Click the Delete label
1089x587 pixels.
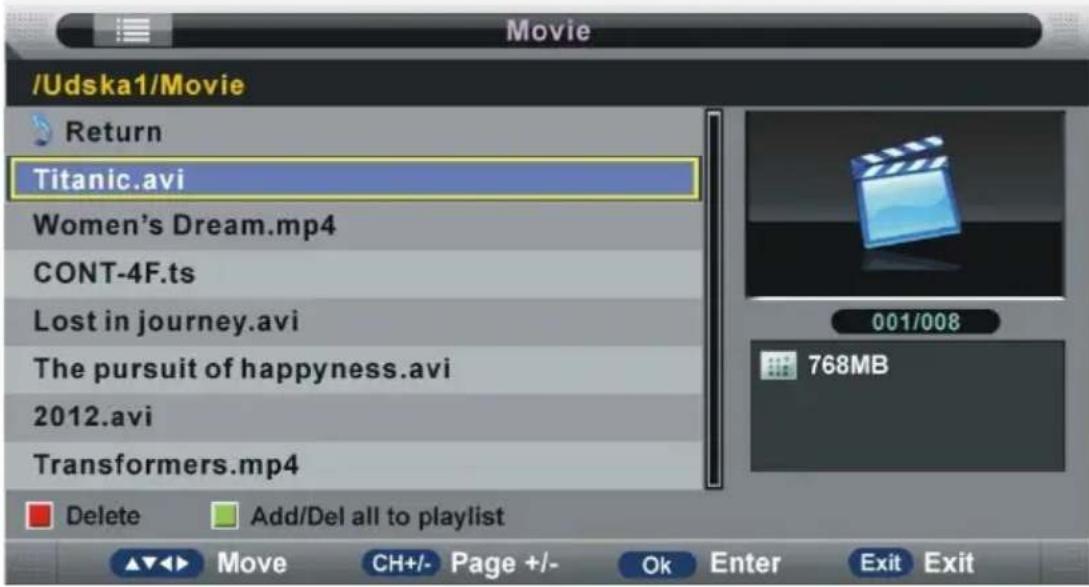click(103, 516)
